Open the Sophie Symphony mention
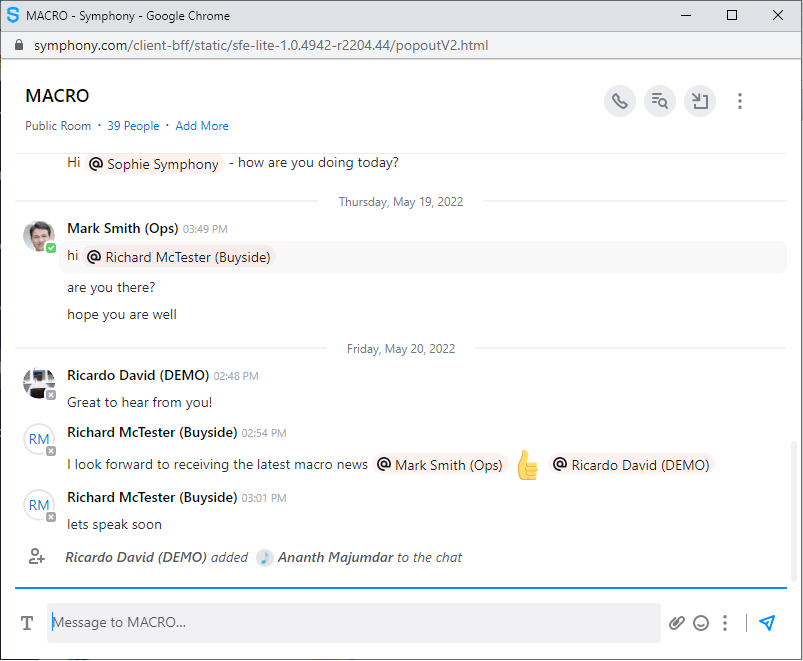Screen dimensions: 803x661 (154, 164)
